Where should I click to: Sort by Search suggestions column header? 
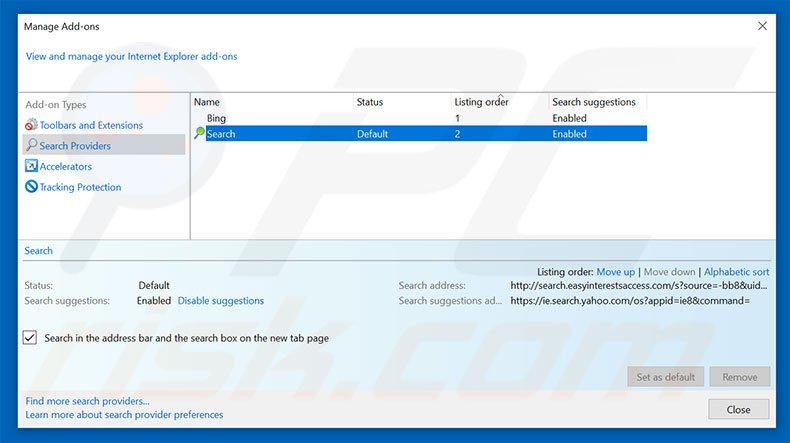tap(594, 102)
